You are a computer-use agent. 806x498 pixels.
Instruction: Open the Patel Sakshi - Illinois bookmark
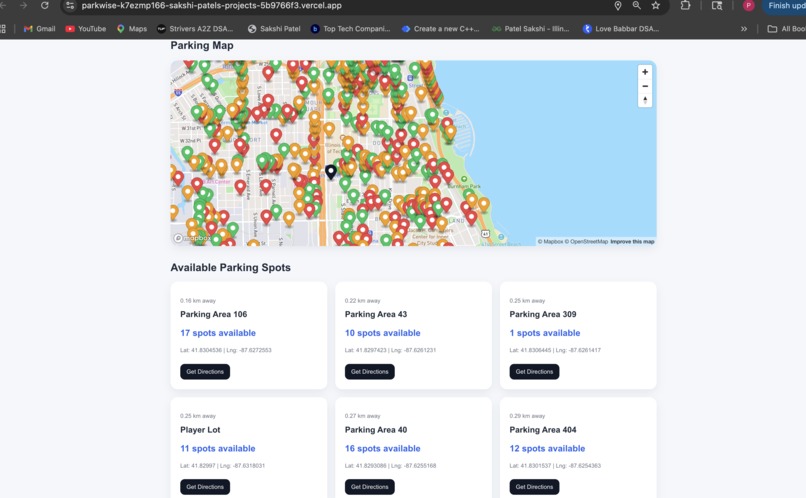(x=530, y=29)
